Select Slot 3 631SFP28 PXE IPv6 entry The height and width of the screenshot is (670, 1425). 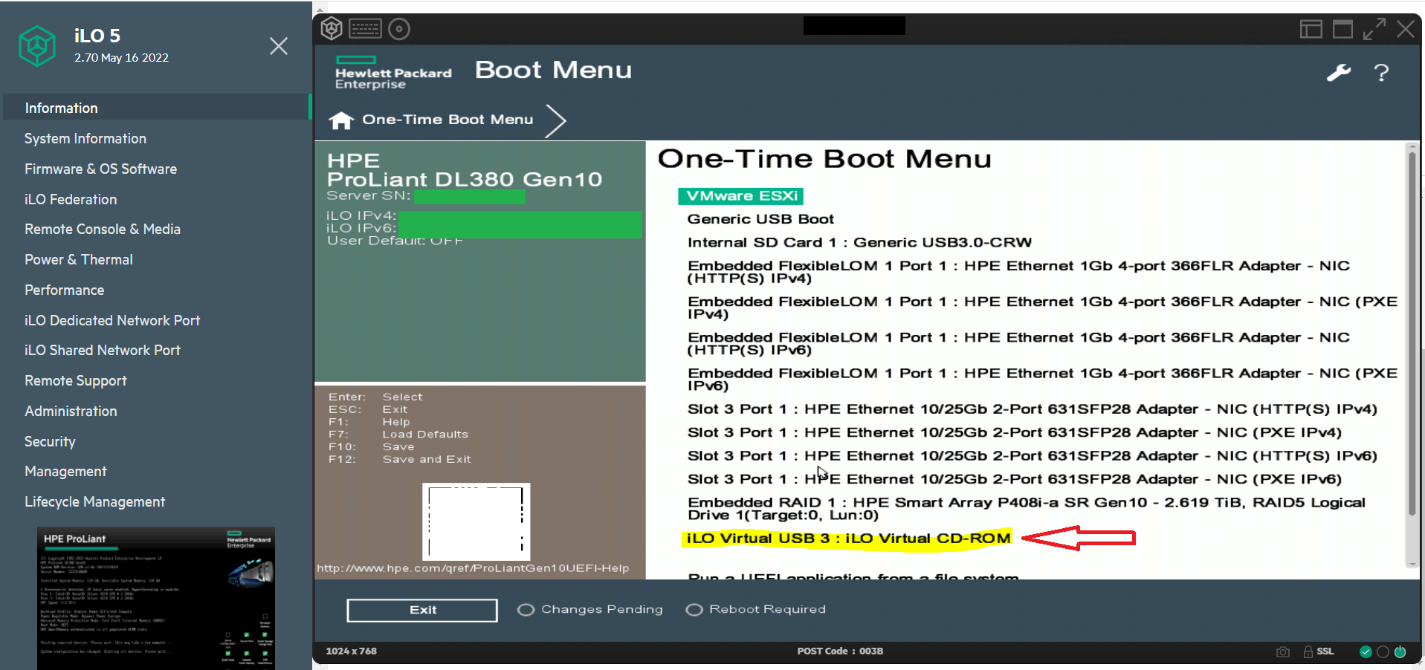pyautogui.click(x=1014, y=479)
